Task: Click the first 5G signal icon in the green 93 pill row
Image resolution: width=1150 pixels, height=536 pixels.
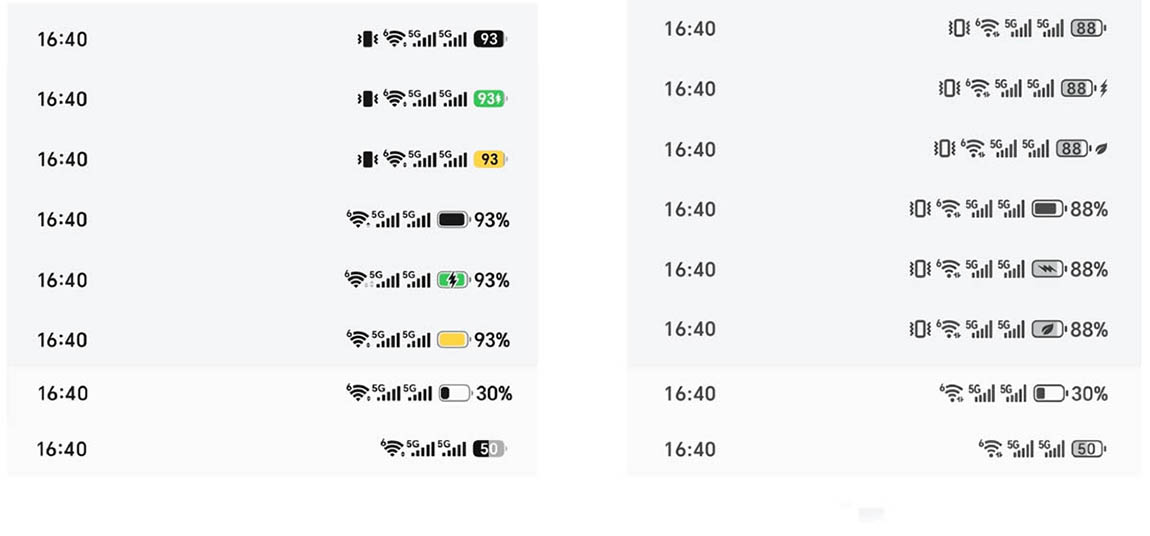Action: pyautogui.click(x=424, y=99)
